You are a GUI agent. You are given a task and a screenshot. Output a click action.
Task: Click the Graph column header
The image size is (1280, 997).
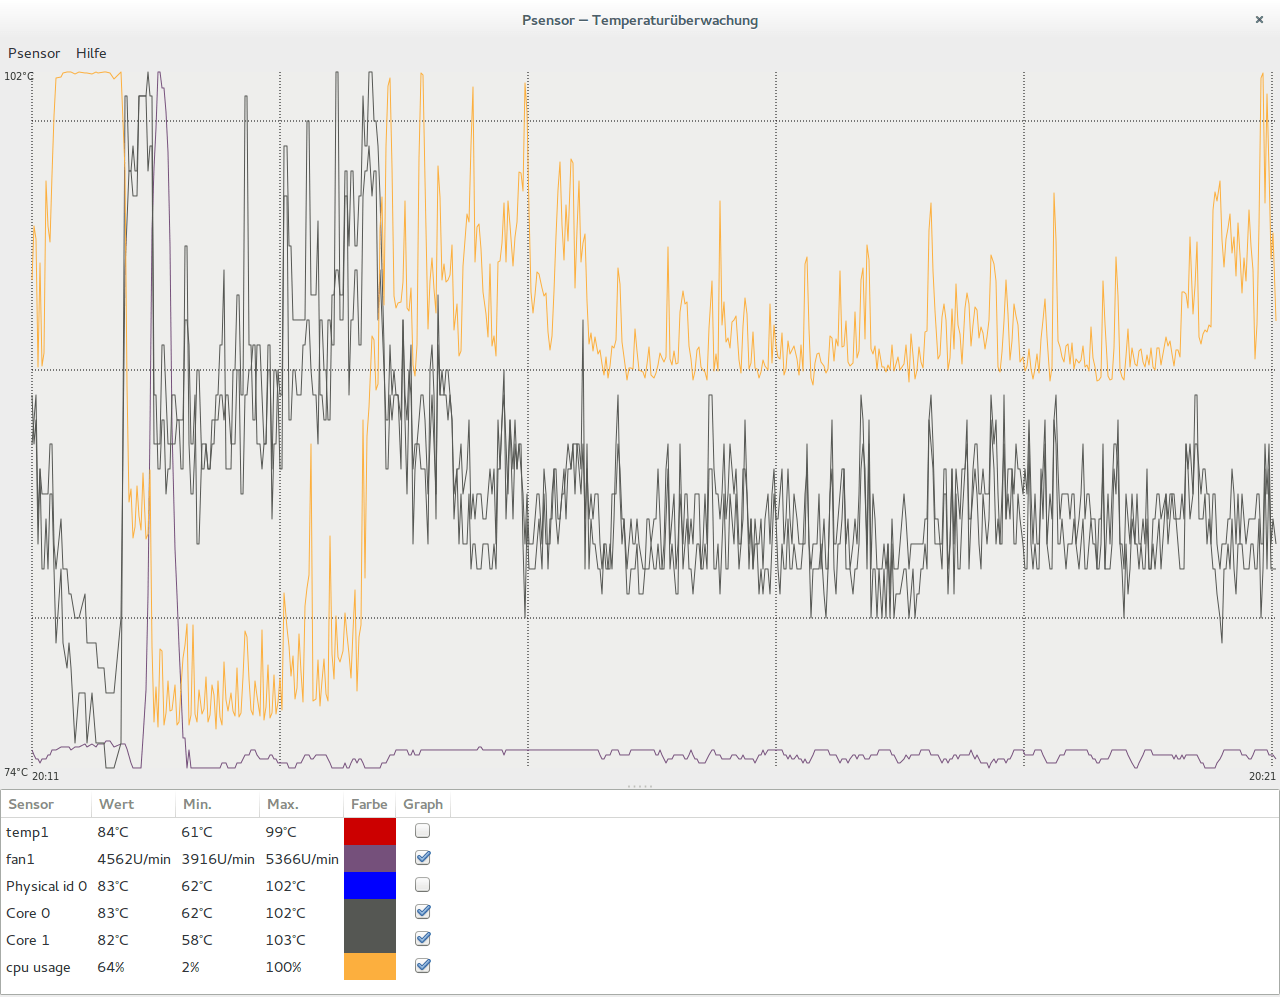tap(423, 804)
